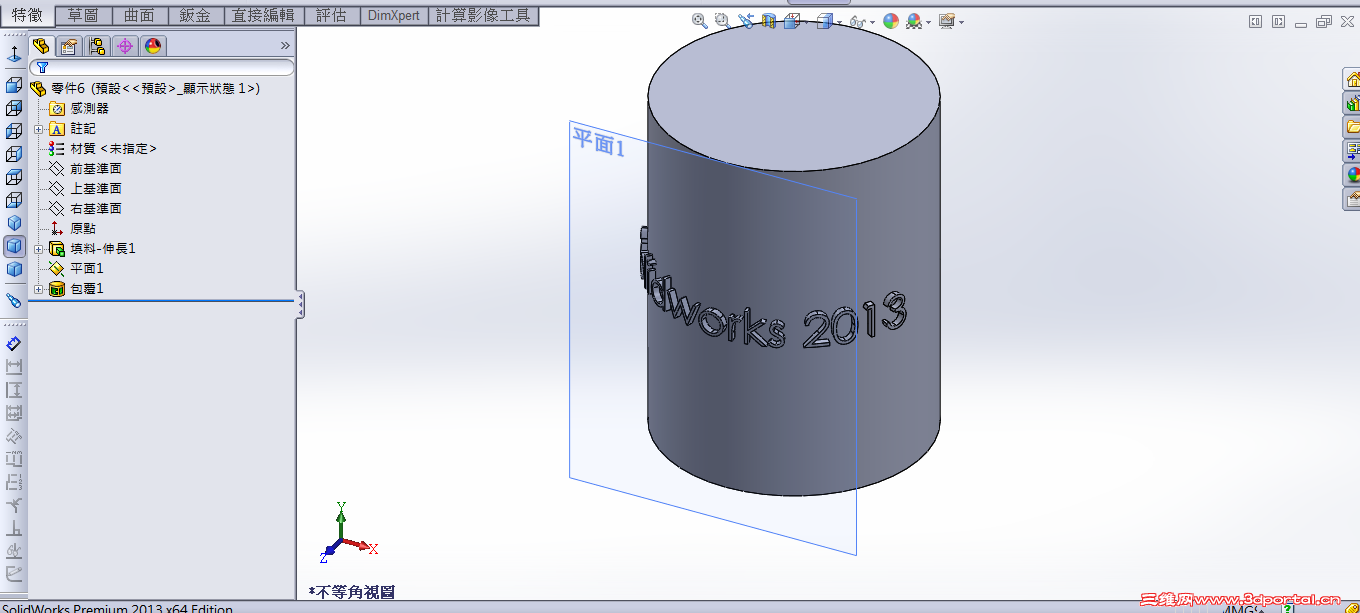The height and width of the screenshot is (613, 1360).
Task: Open the View Orientation cube icon
Action: (791, 21)
